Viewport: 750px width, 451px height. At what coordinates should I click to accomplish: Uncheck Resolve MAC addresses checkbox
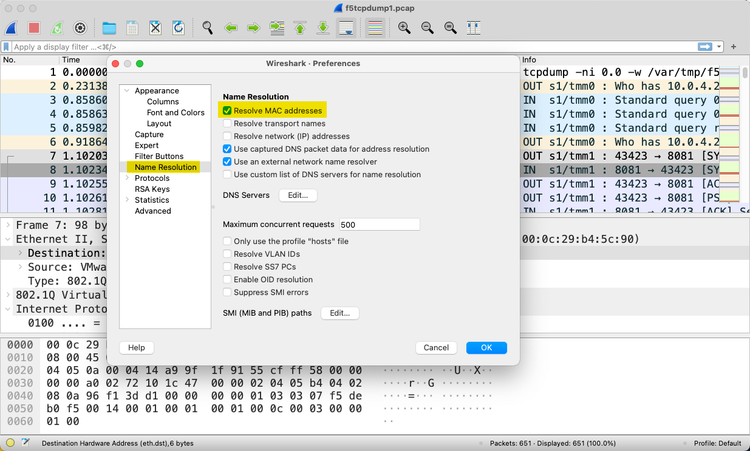click(228, 110)
